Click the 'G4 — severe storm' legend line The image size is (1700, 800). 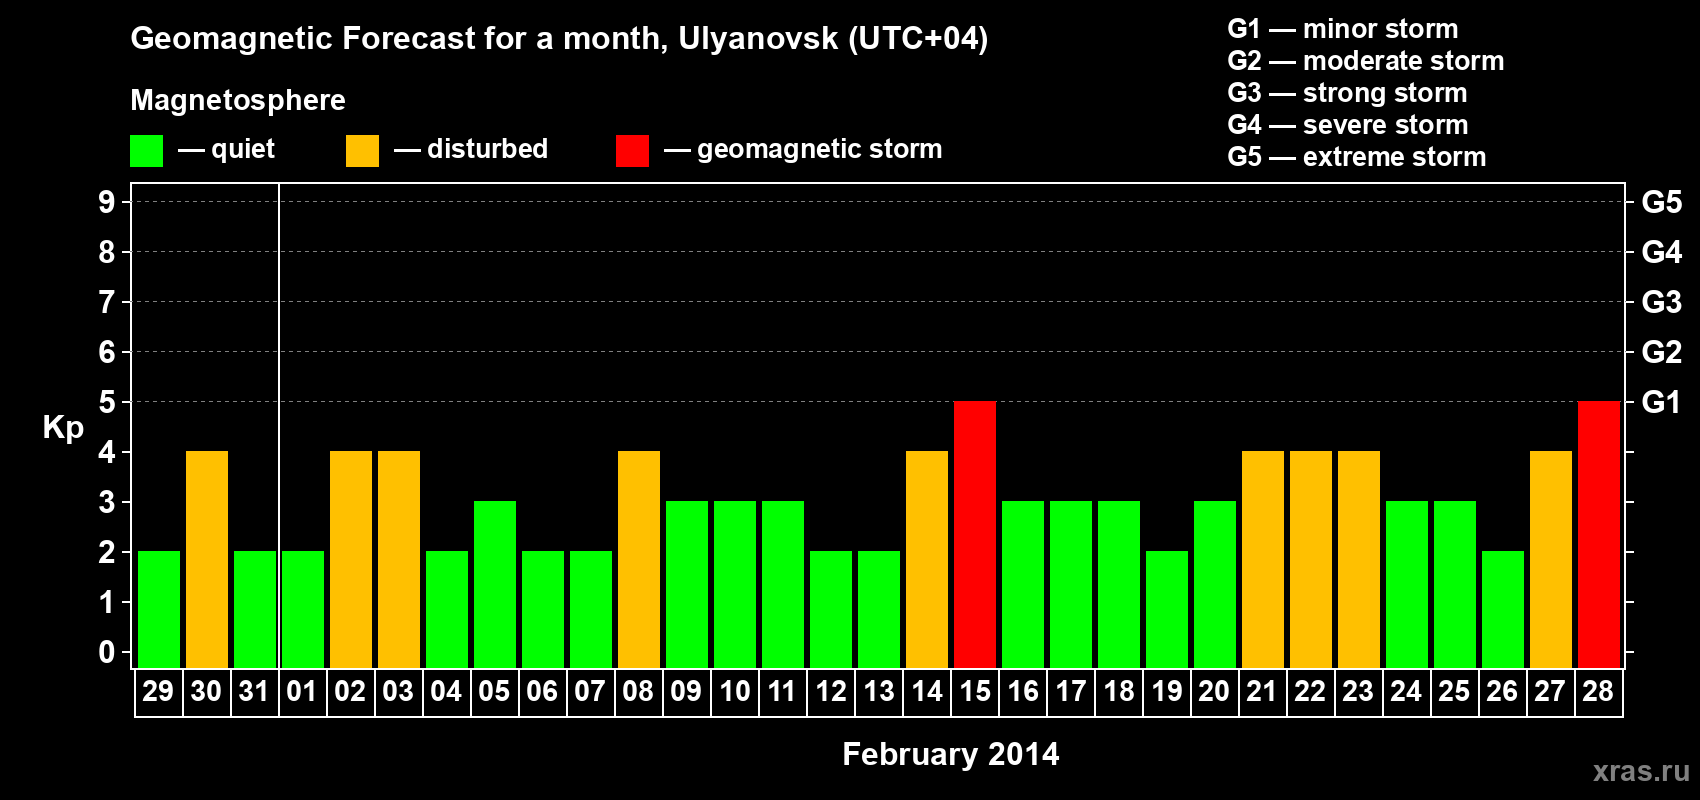(1348, 125)
